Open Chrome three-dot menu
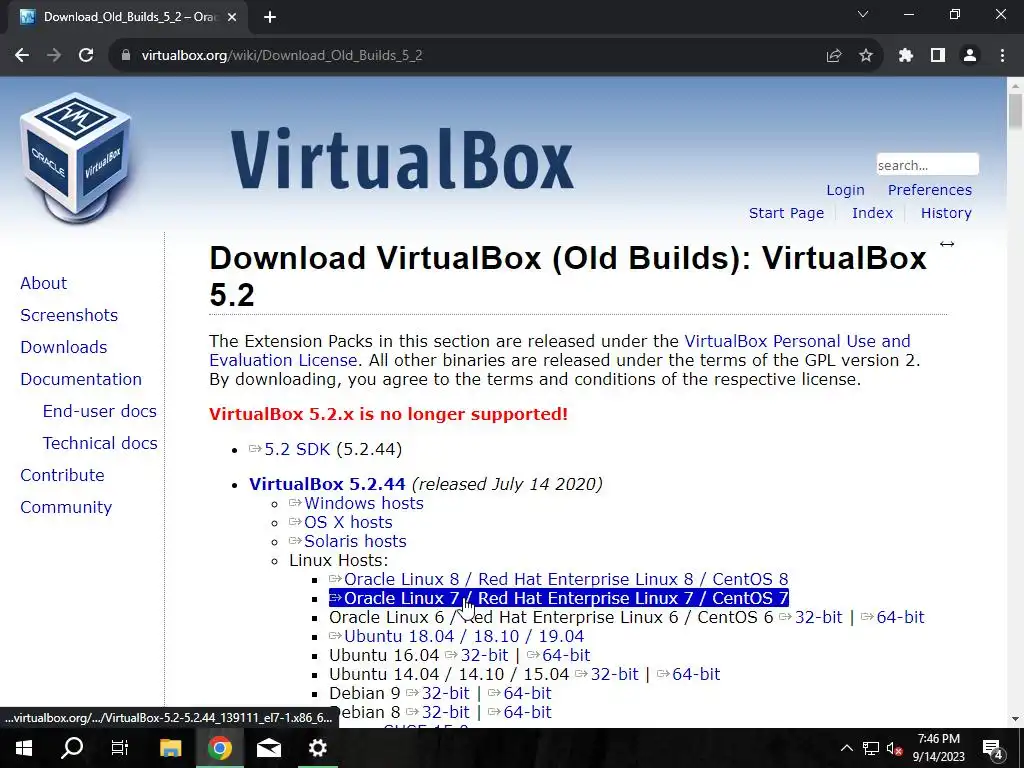The width and height of the screenshot is (1024, 768). [1002, 56]
